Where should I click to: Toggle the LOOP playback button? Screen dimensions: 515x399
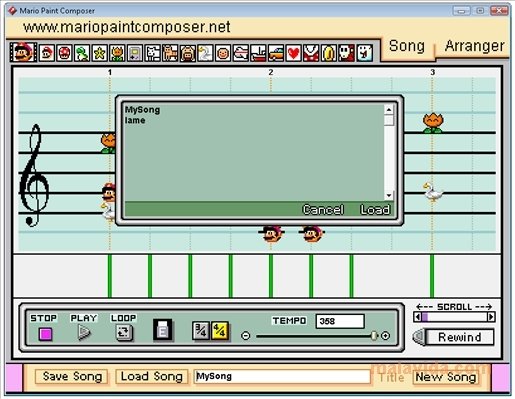pos(124,332)
